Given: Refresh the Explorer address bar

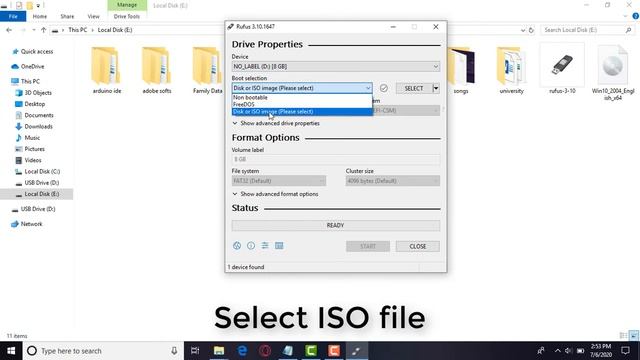Looking at the screenshot, I should click(x=531, y=30).
